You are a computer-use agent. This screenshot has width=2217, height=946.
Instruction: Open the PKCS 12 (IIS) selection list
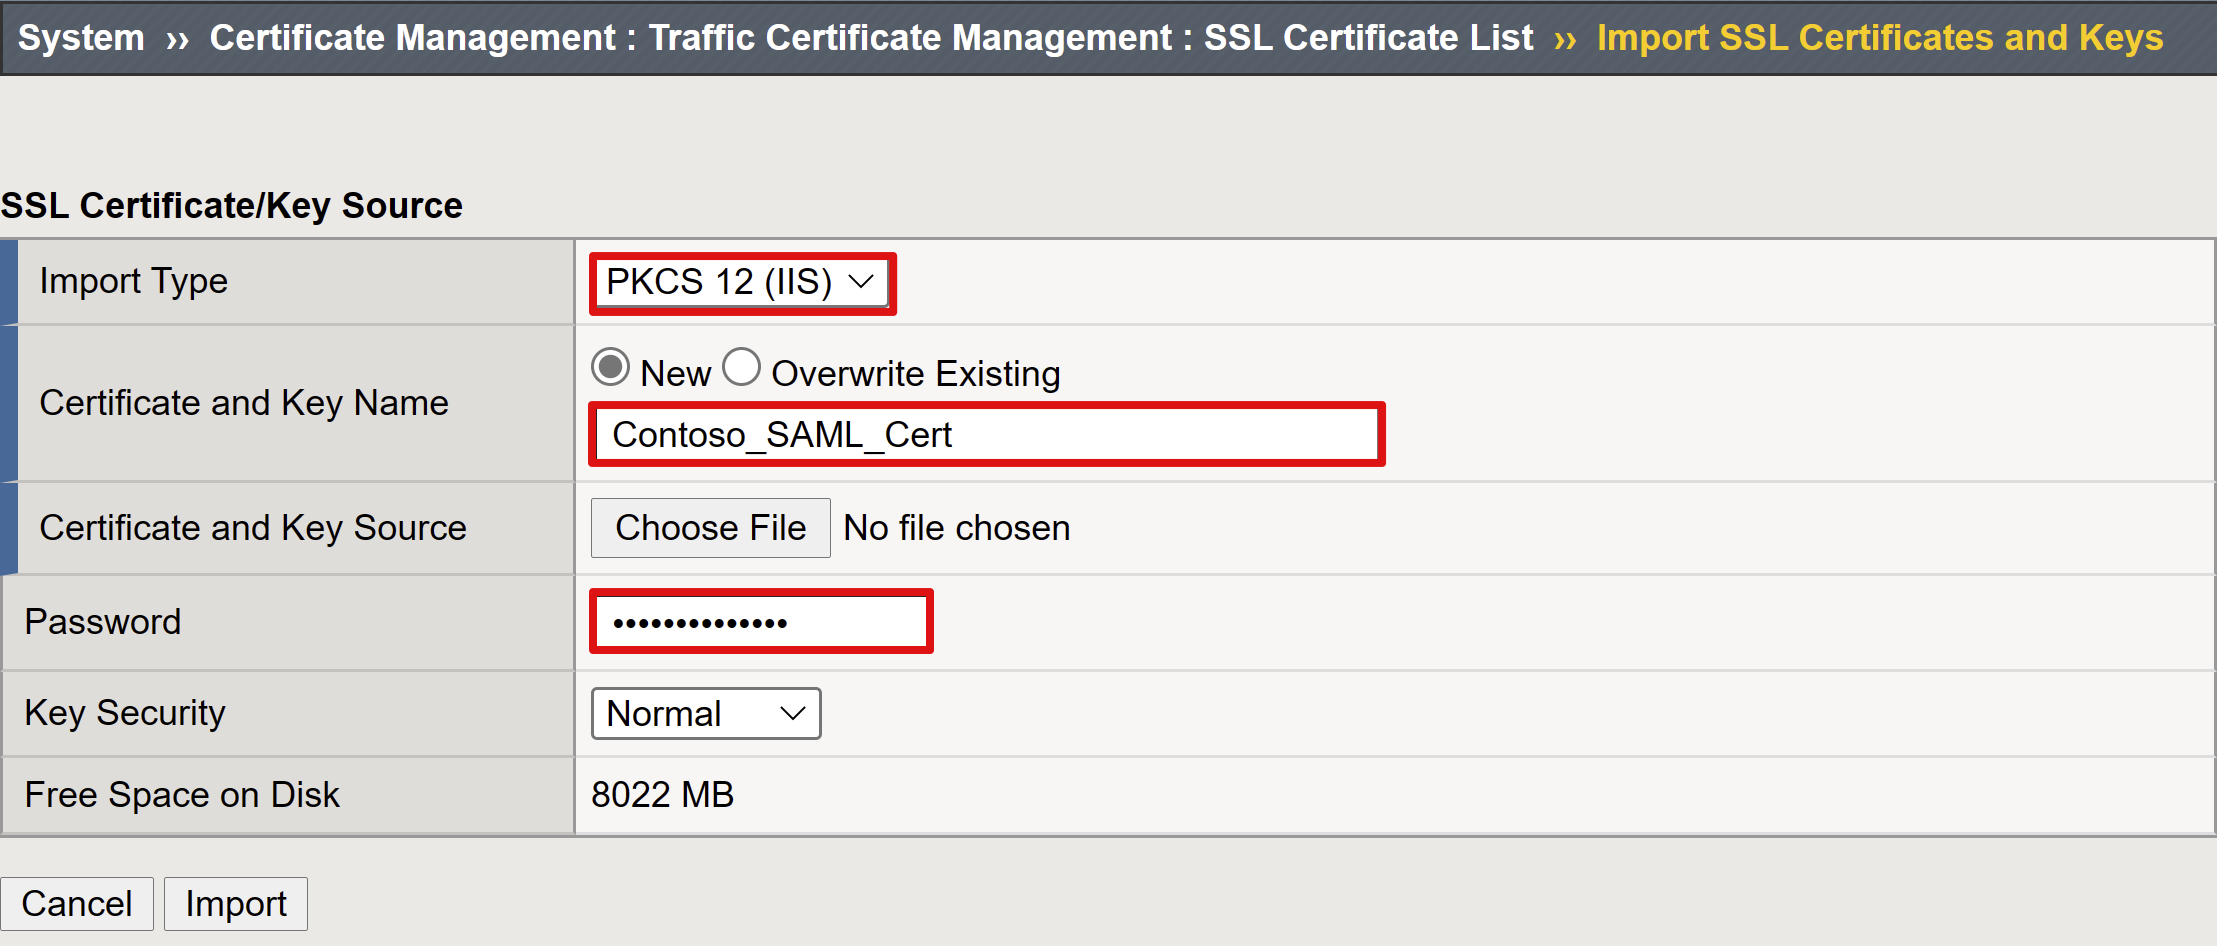741,282
